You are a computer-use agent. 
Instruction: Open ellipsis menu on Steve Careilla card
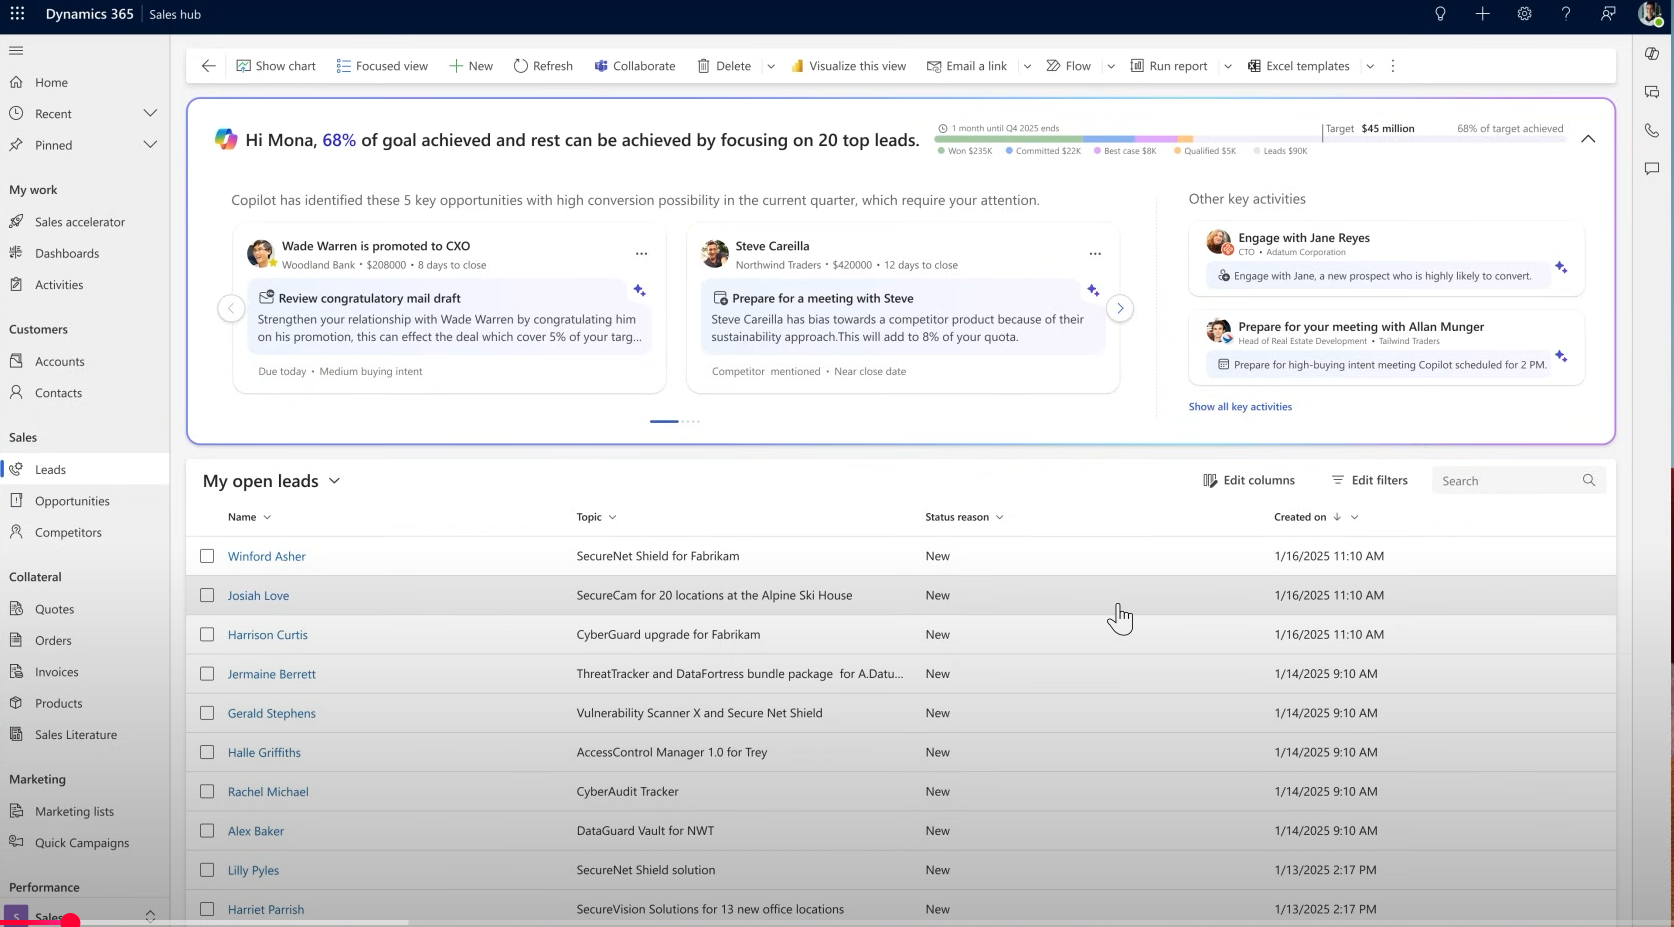[x=1095, y=254]
